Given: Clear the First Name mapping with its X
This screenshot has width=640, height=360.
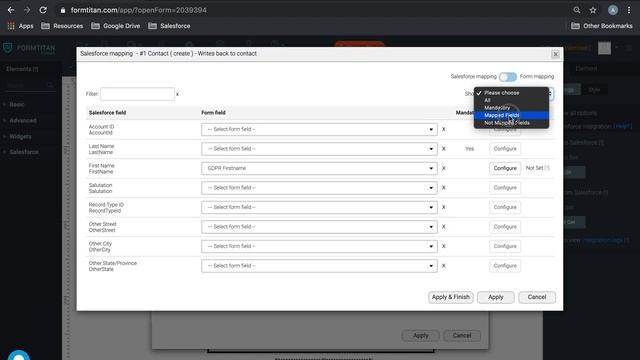Looking at the screenshot, I should click(x=444, y=168).
